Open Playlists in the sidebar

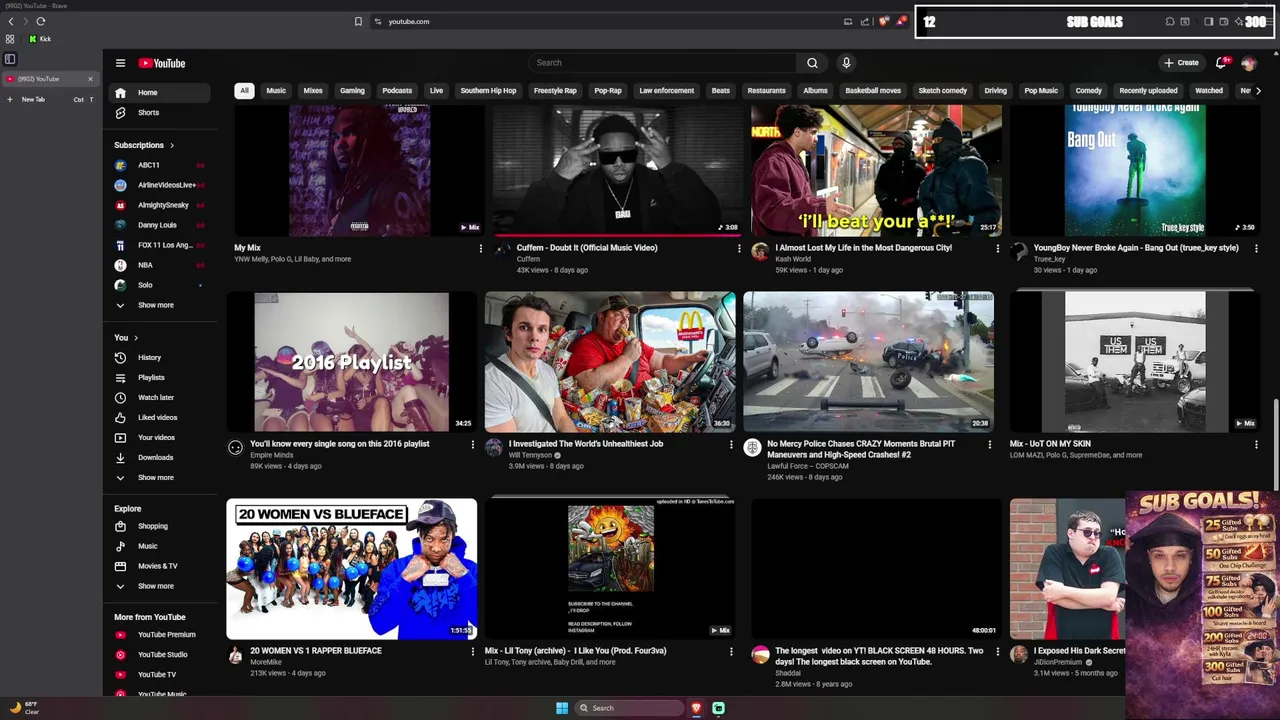pyautogui.click(x=160, y=377)
